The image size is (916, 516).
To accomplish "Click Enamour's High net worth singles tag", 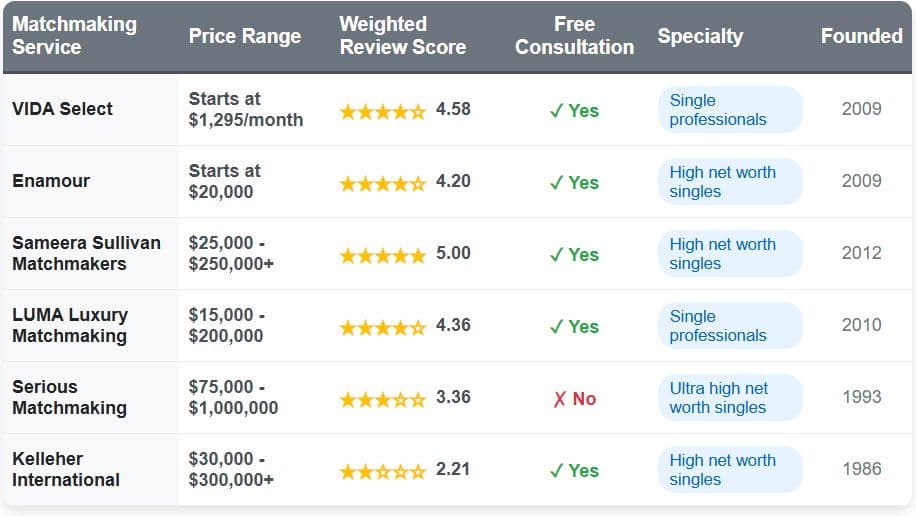I will [723, 182].
